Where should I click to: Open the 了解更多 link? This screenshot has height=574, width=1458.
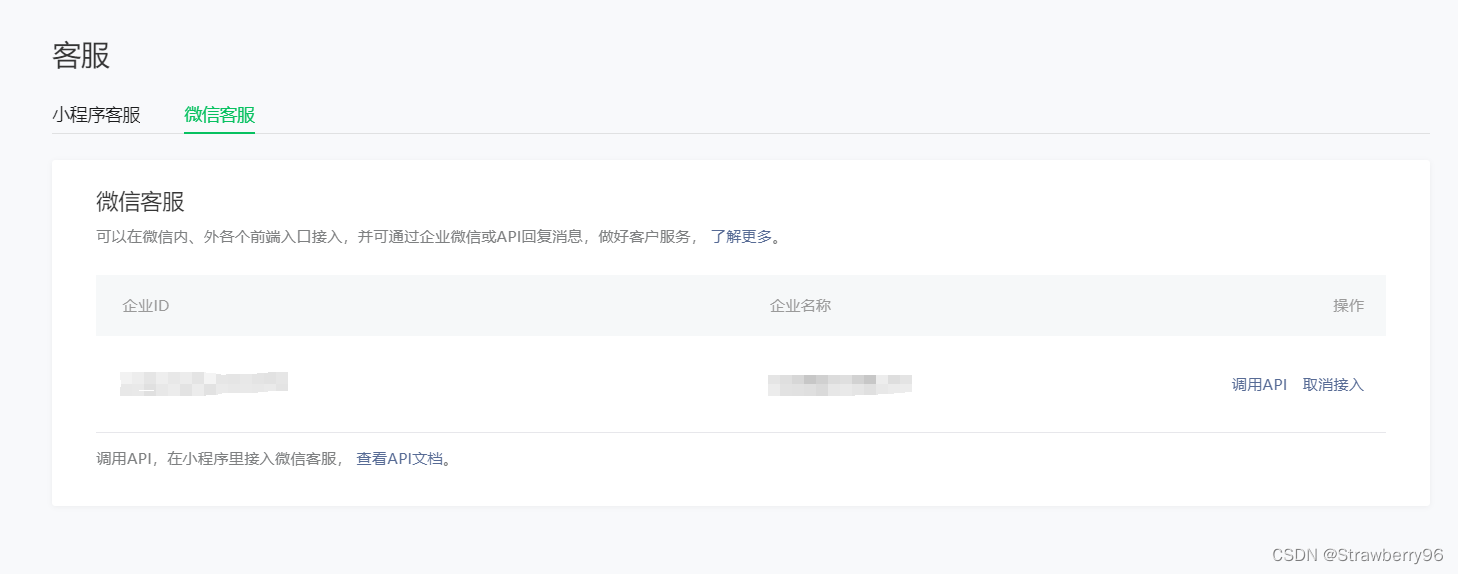[741, 237]
